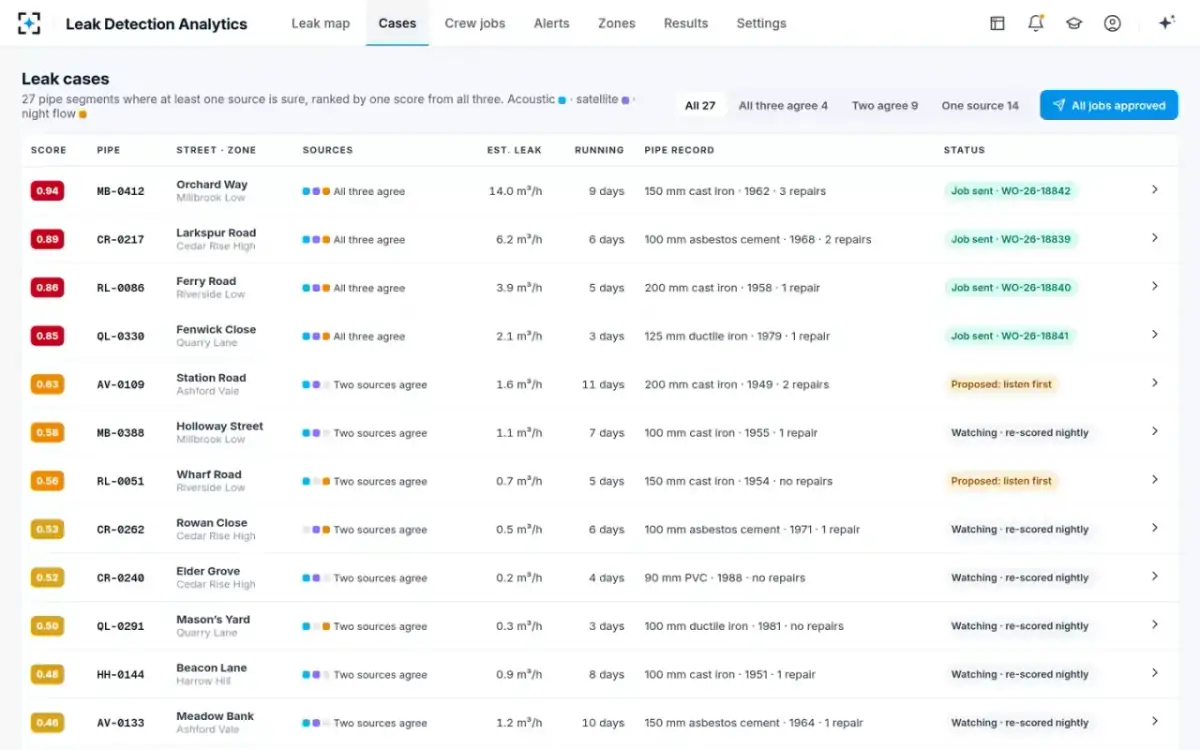1200x750 pixels.
Task: Click the Elder Grove street name
Action: (x=208, y=571)
